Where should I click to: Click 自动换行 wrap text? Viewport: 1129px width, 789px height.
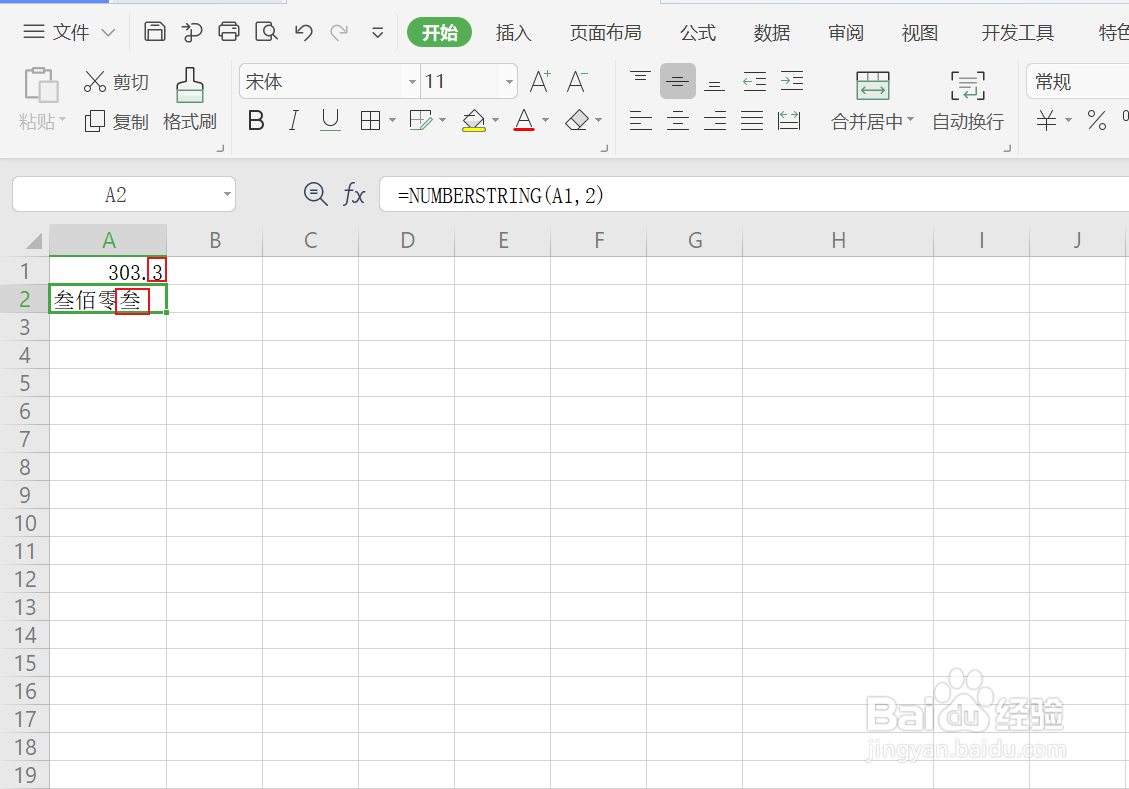click(968, 101)
